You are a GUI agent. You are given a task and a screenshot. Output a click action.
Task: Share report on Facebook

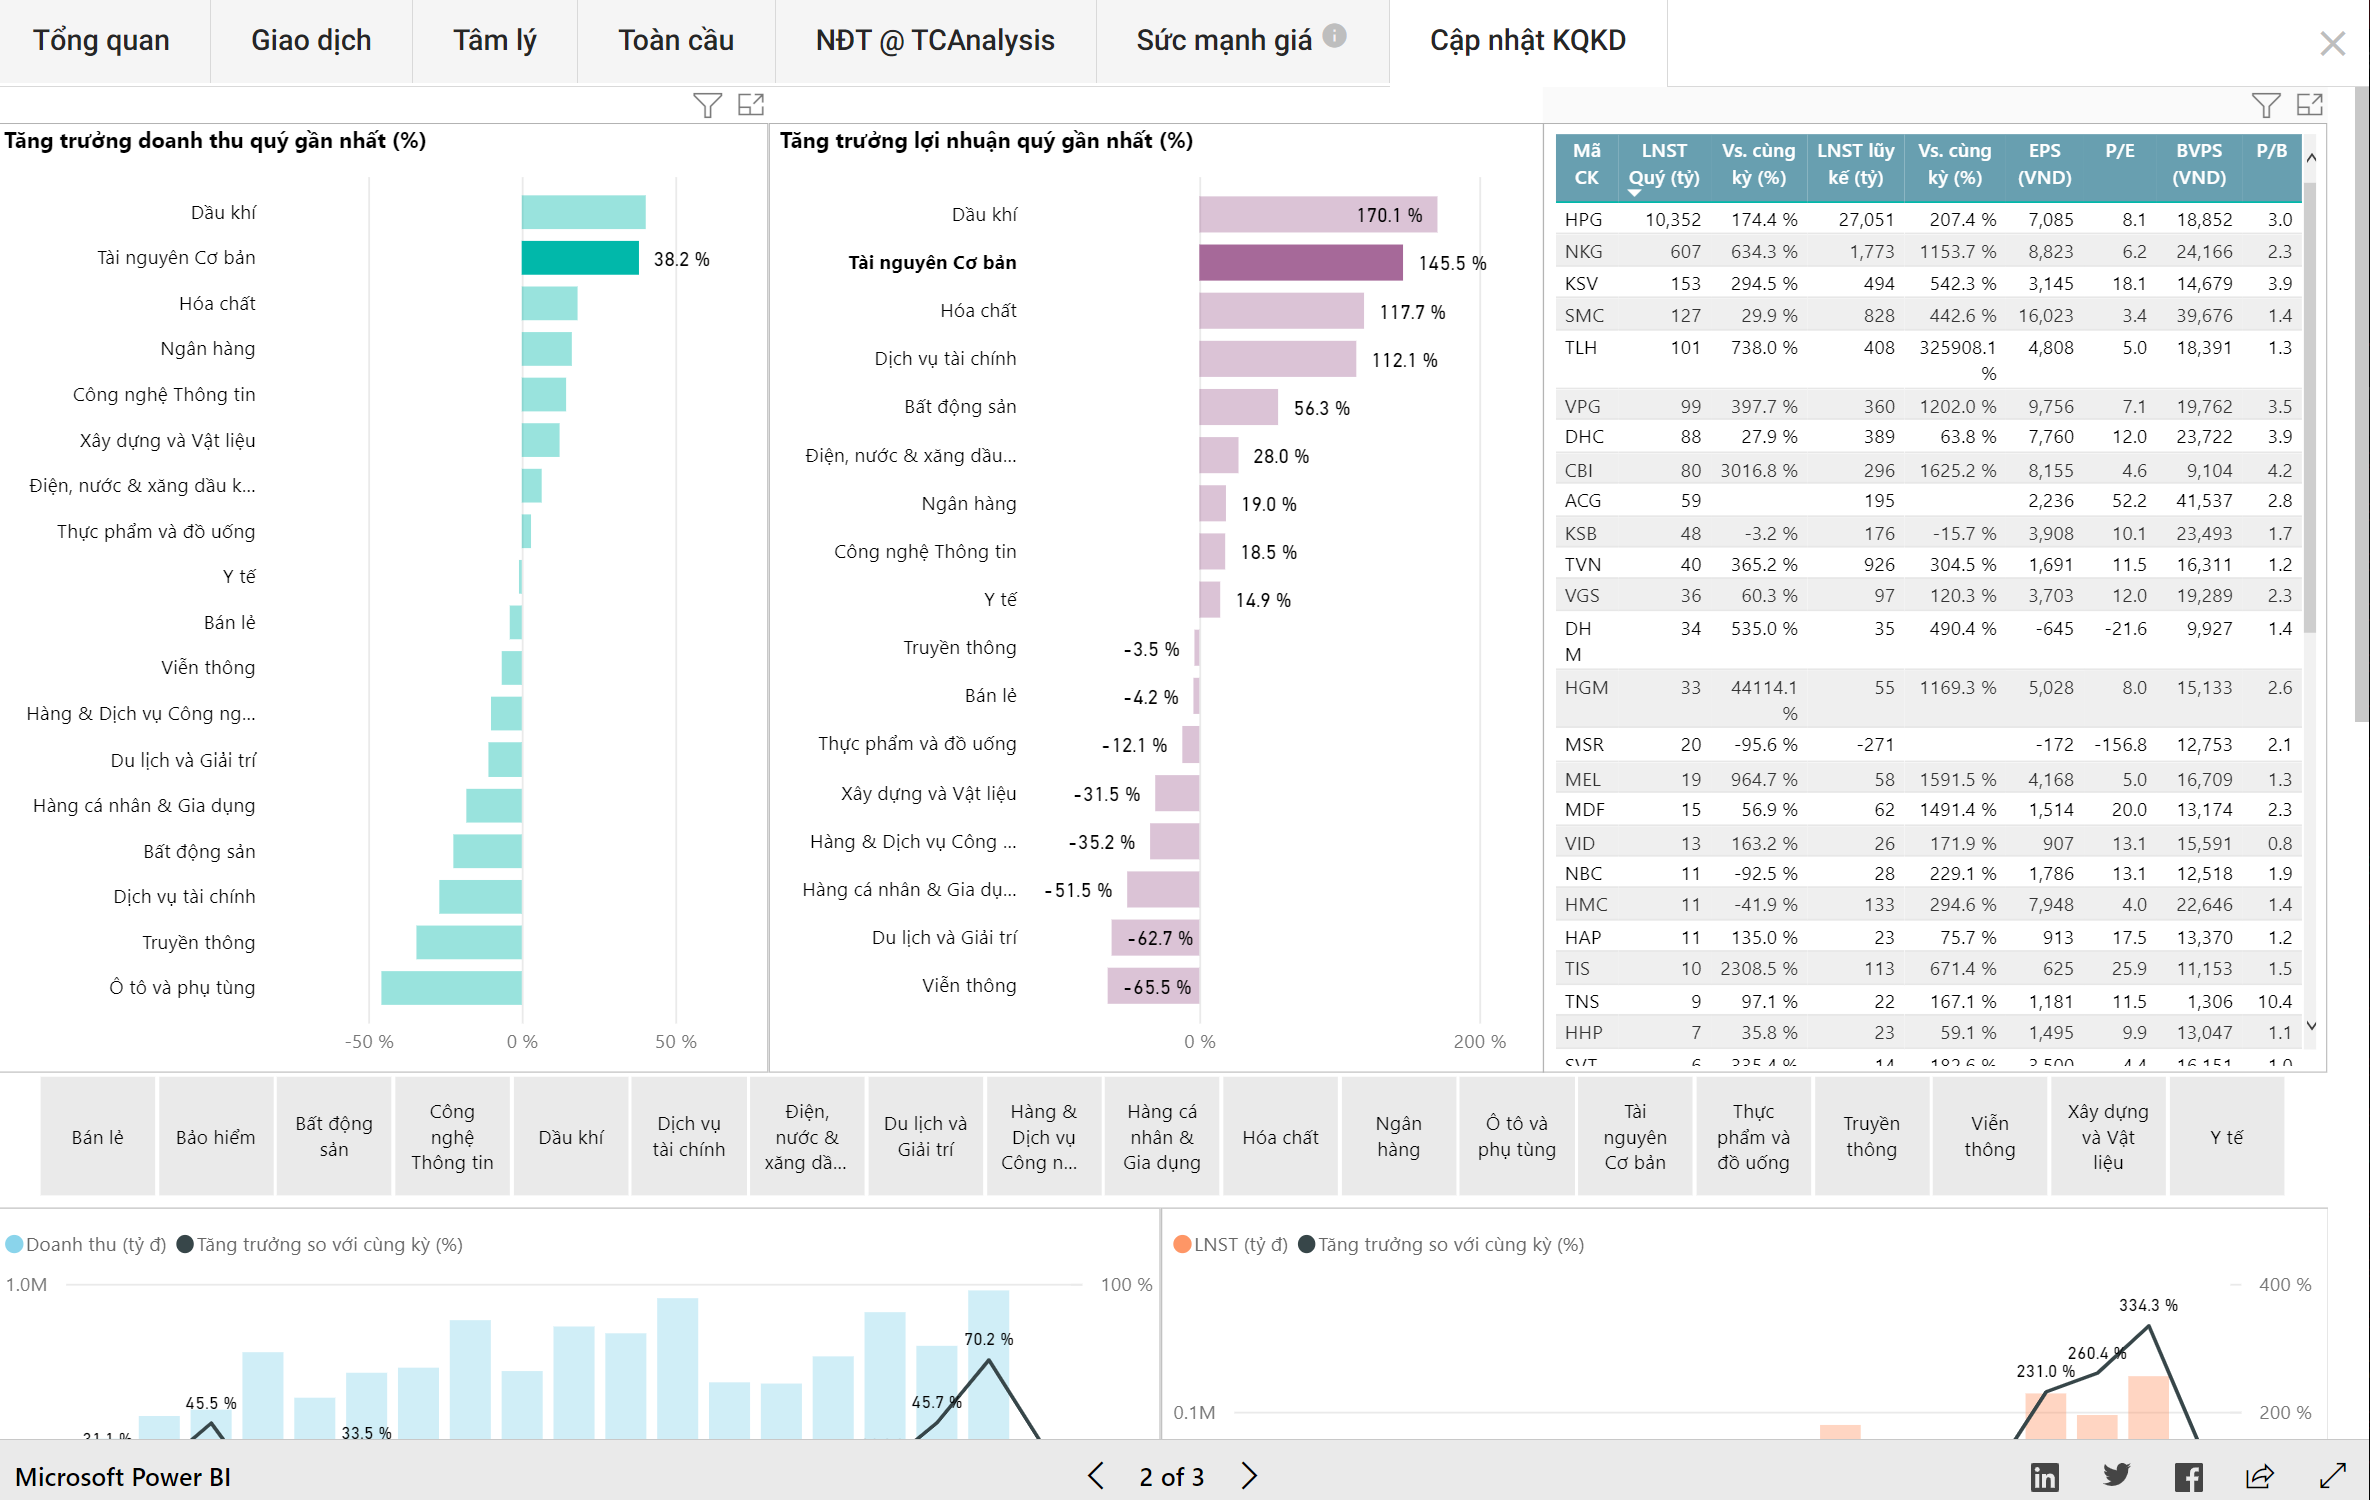click(x=2188, y=1477)
